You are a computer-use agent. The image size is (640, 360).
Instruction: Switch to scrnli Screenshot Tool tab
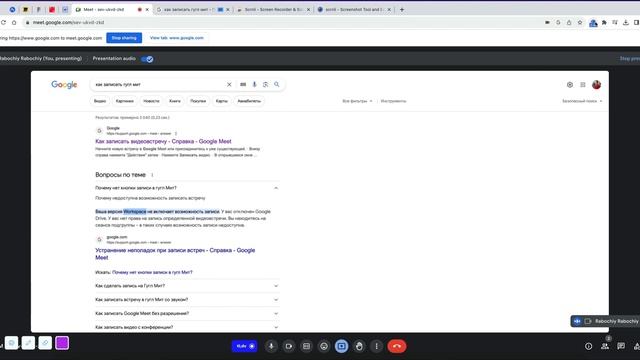[x=354, y=9]
